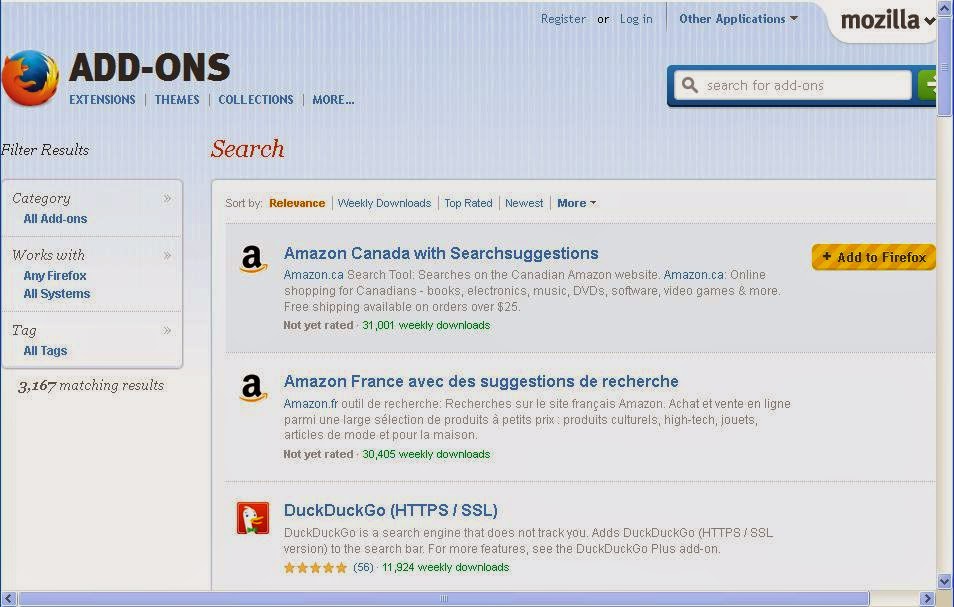954x607 pixels.
Task: Select the All Systems filter
Action: pyautogui.click(x=57, y=294)
